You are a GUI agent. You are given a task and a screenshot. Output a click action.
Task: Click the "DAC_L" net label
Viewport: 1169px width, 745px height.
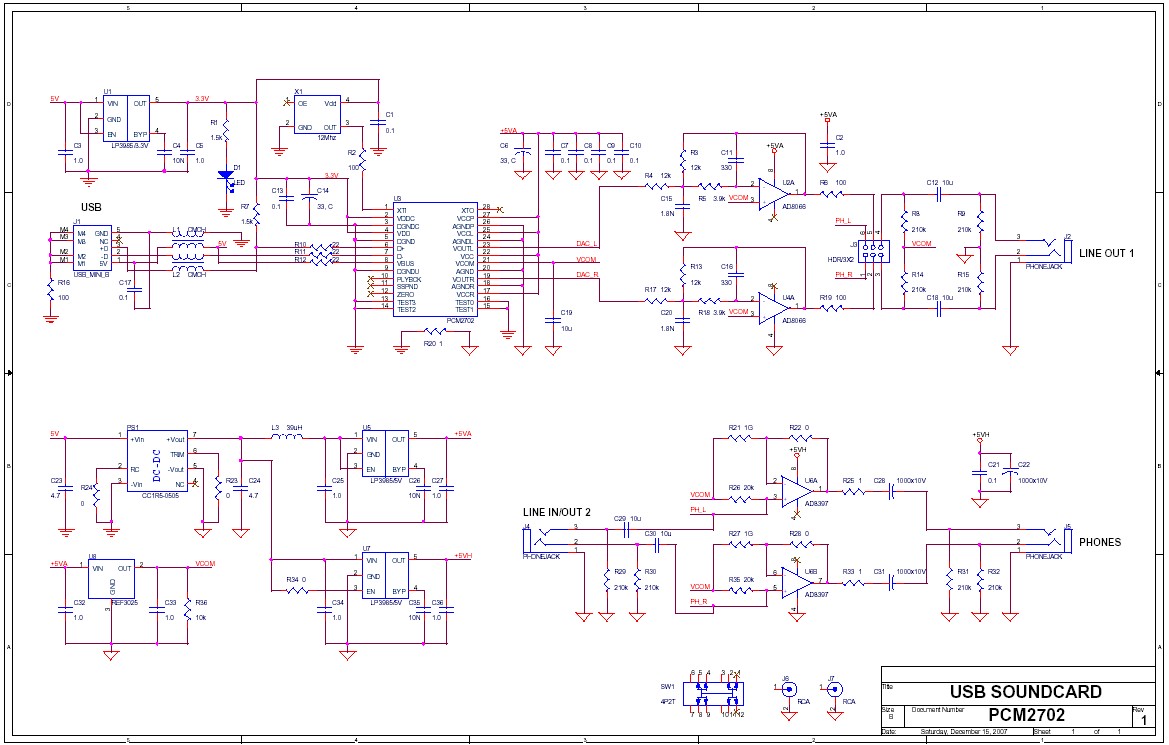pyautogui.click(x=587, y=243)
